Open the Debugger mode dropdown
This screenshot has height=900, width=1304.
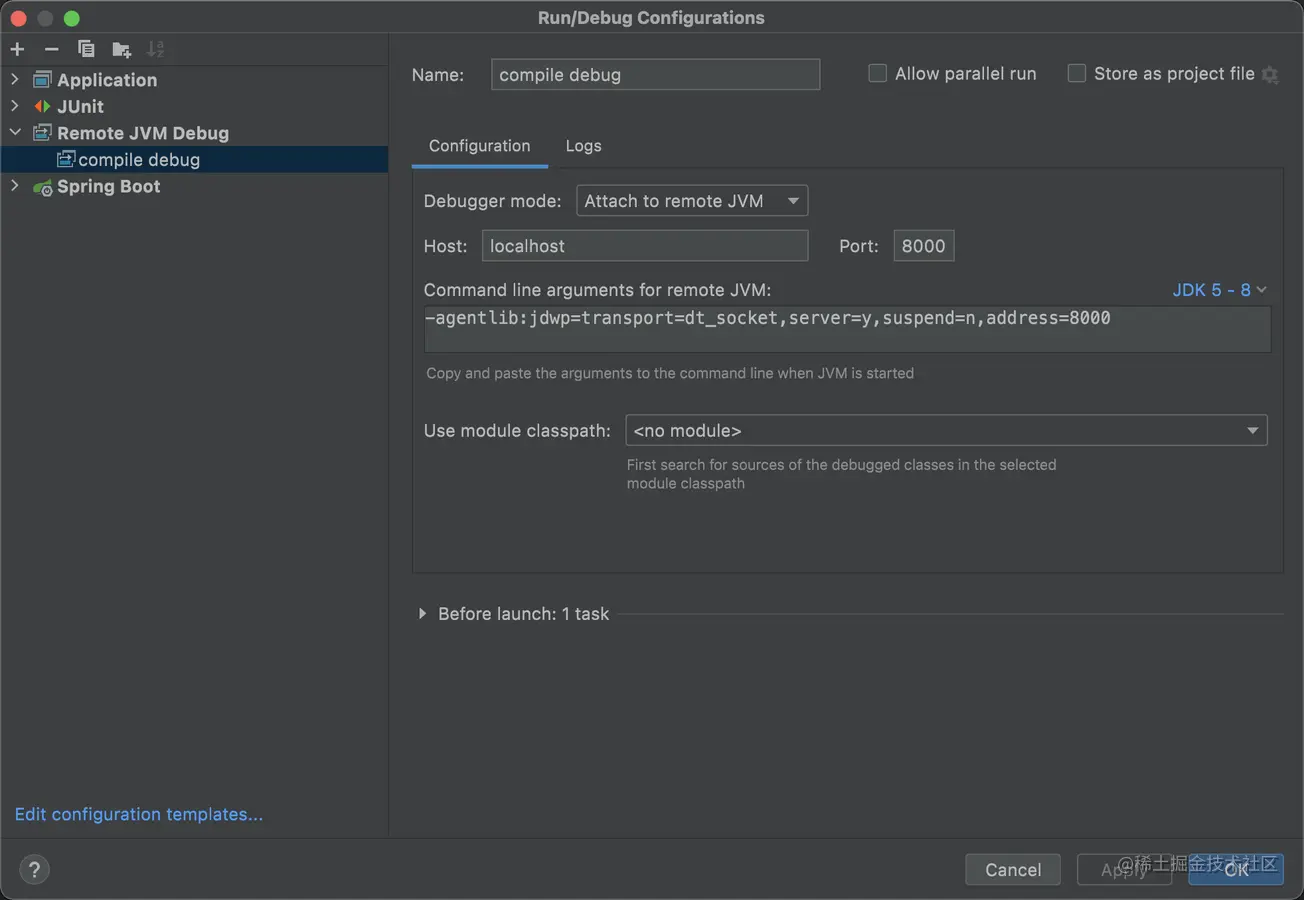[692, 201]
